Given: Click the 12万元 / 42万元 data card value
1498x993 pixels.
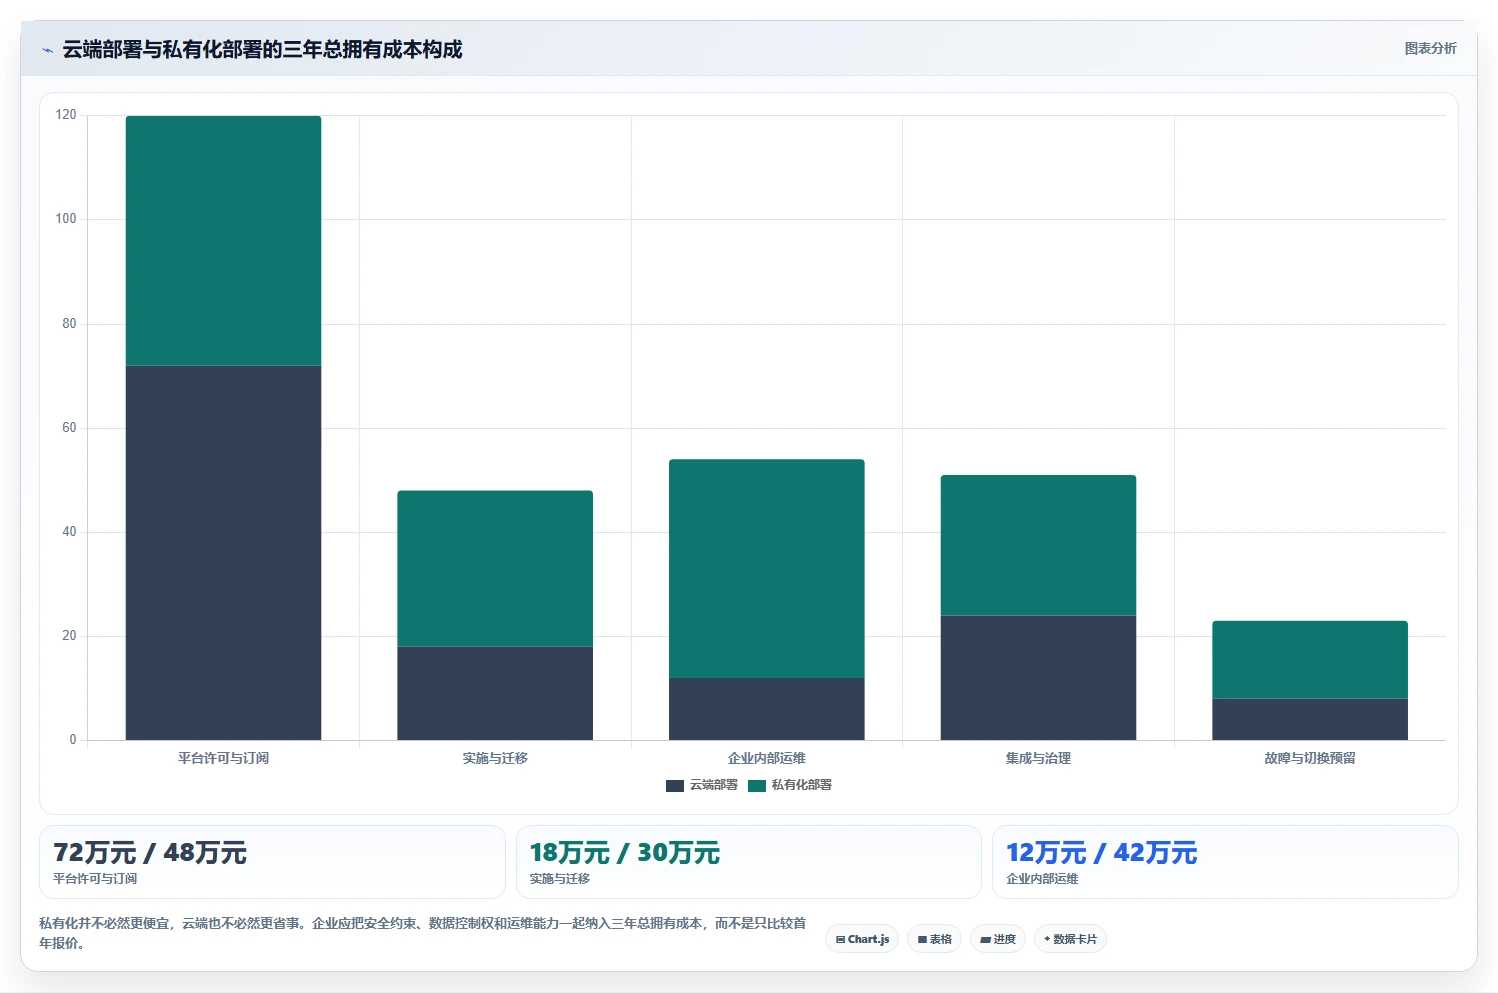Looking at the screenshot, I should [x=1102, y=853].
